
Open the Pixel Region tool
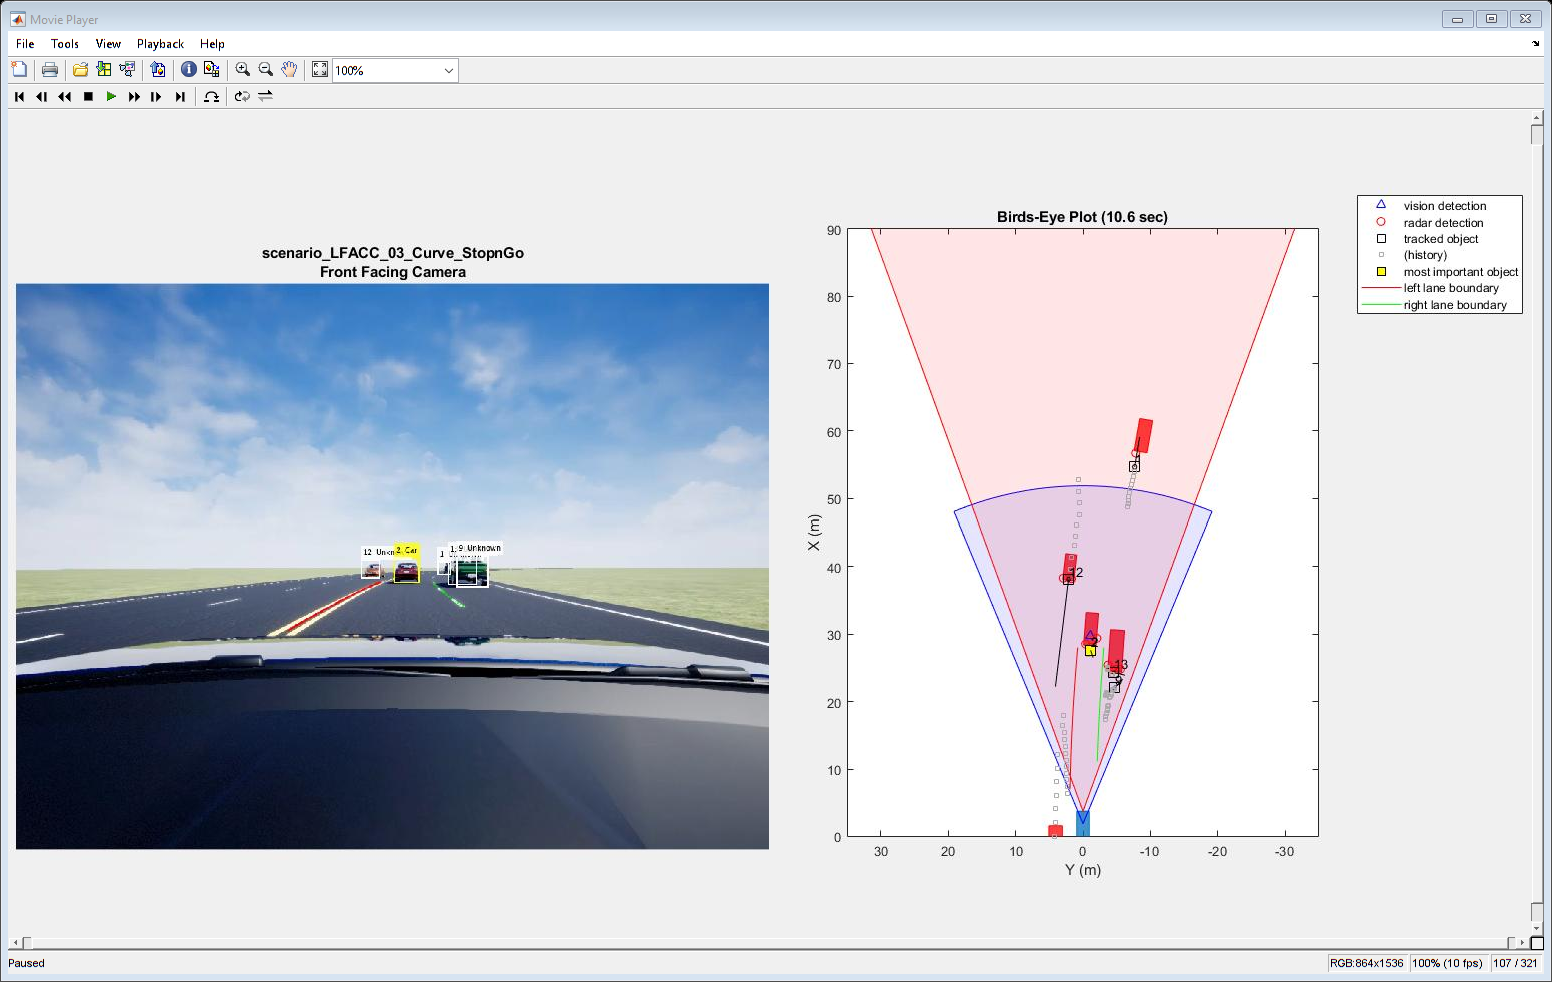pyautogui.click(x=211, y=69)
